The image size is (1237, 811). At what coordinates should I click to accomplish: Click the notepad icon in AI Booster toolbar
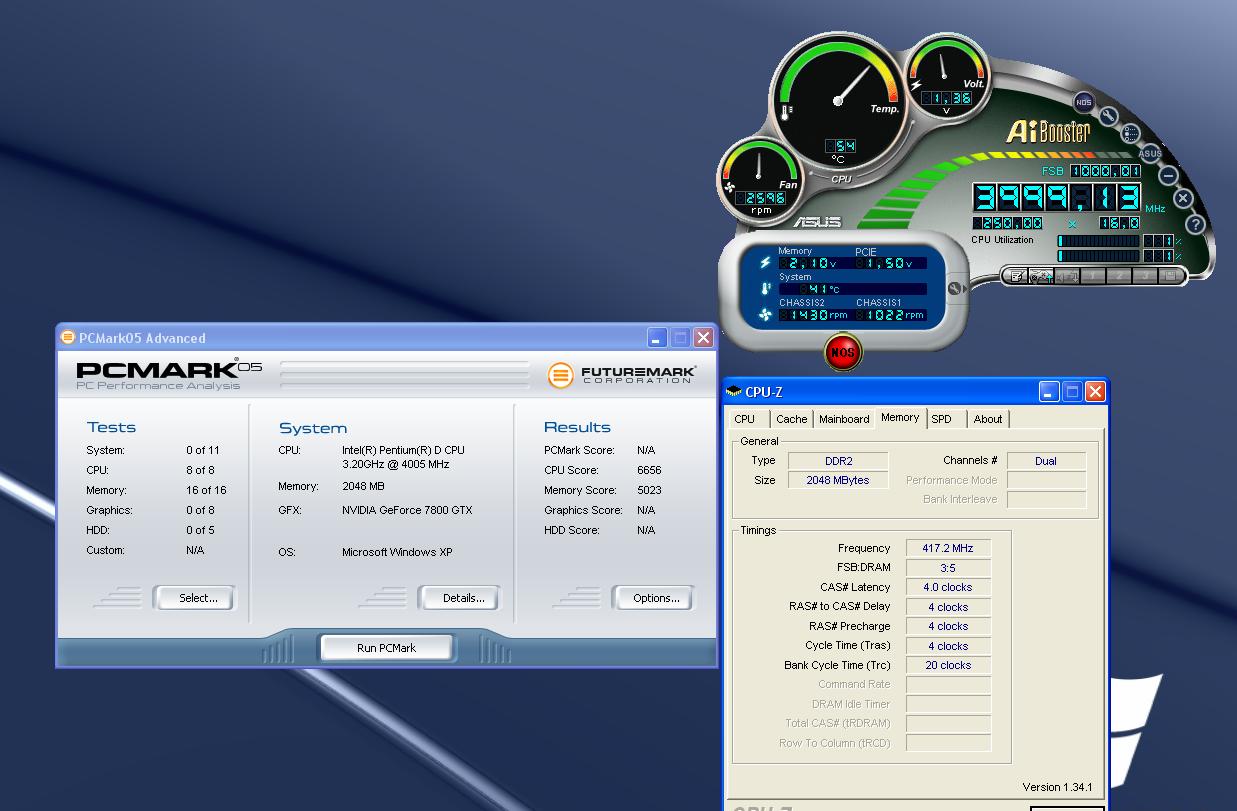click(x=1018, y=276)
